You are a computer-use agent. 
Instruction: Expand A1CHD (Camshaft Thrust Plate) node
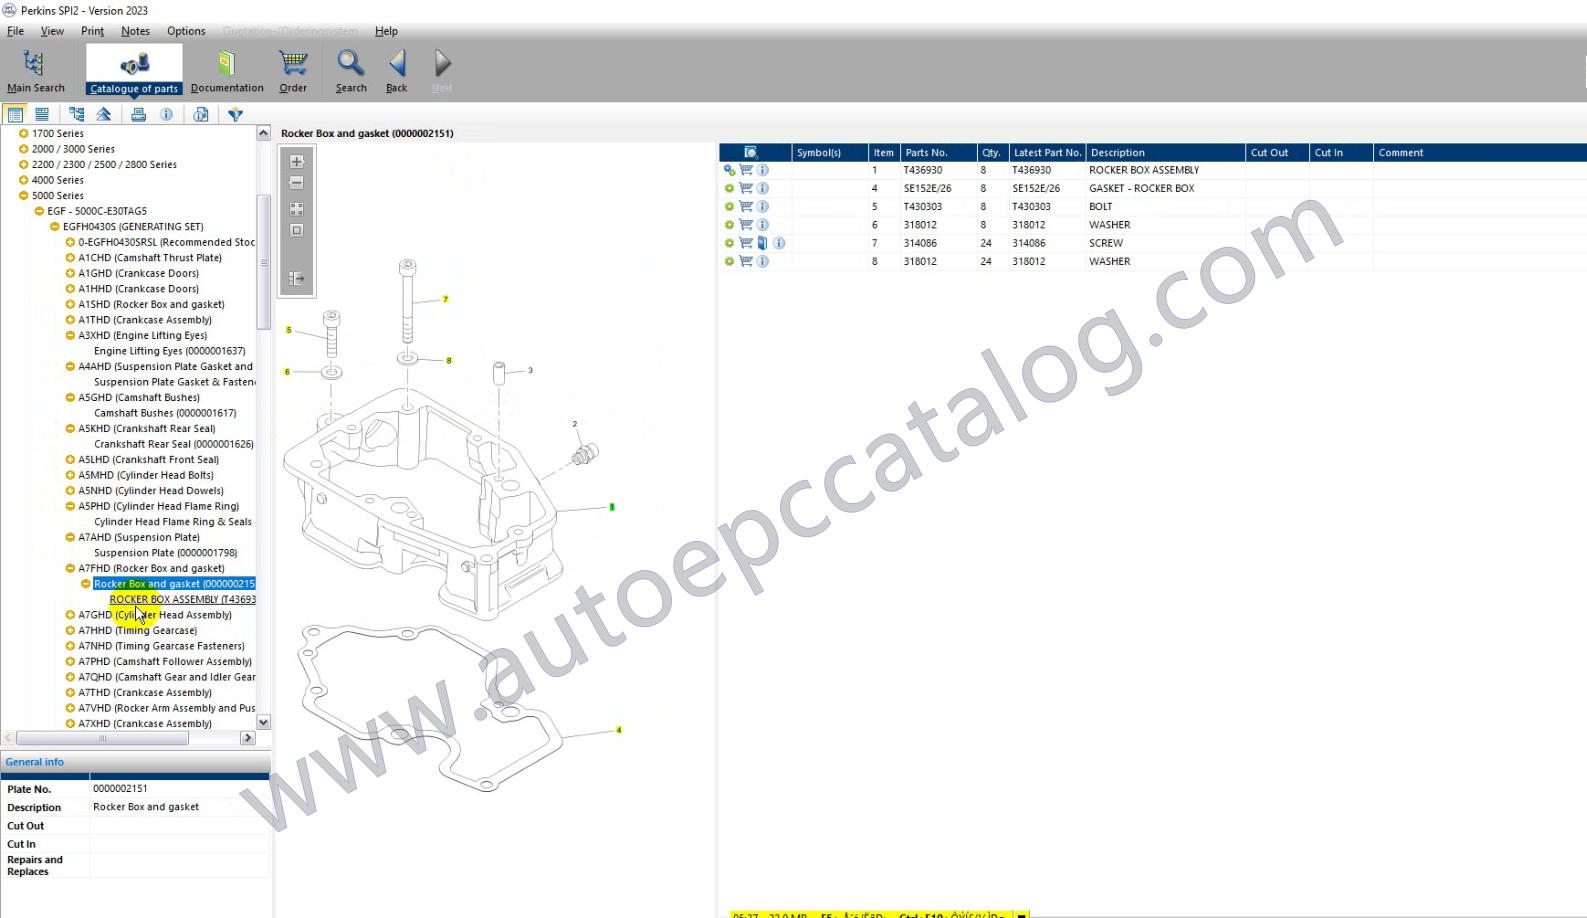pyautogui.click(x=70, y=258)
